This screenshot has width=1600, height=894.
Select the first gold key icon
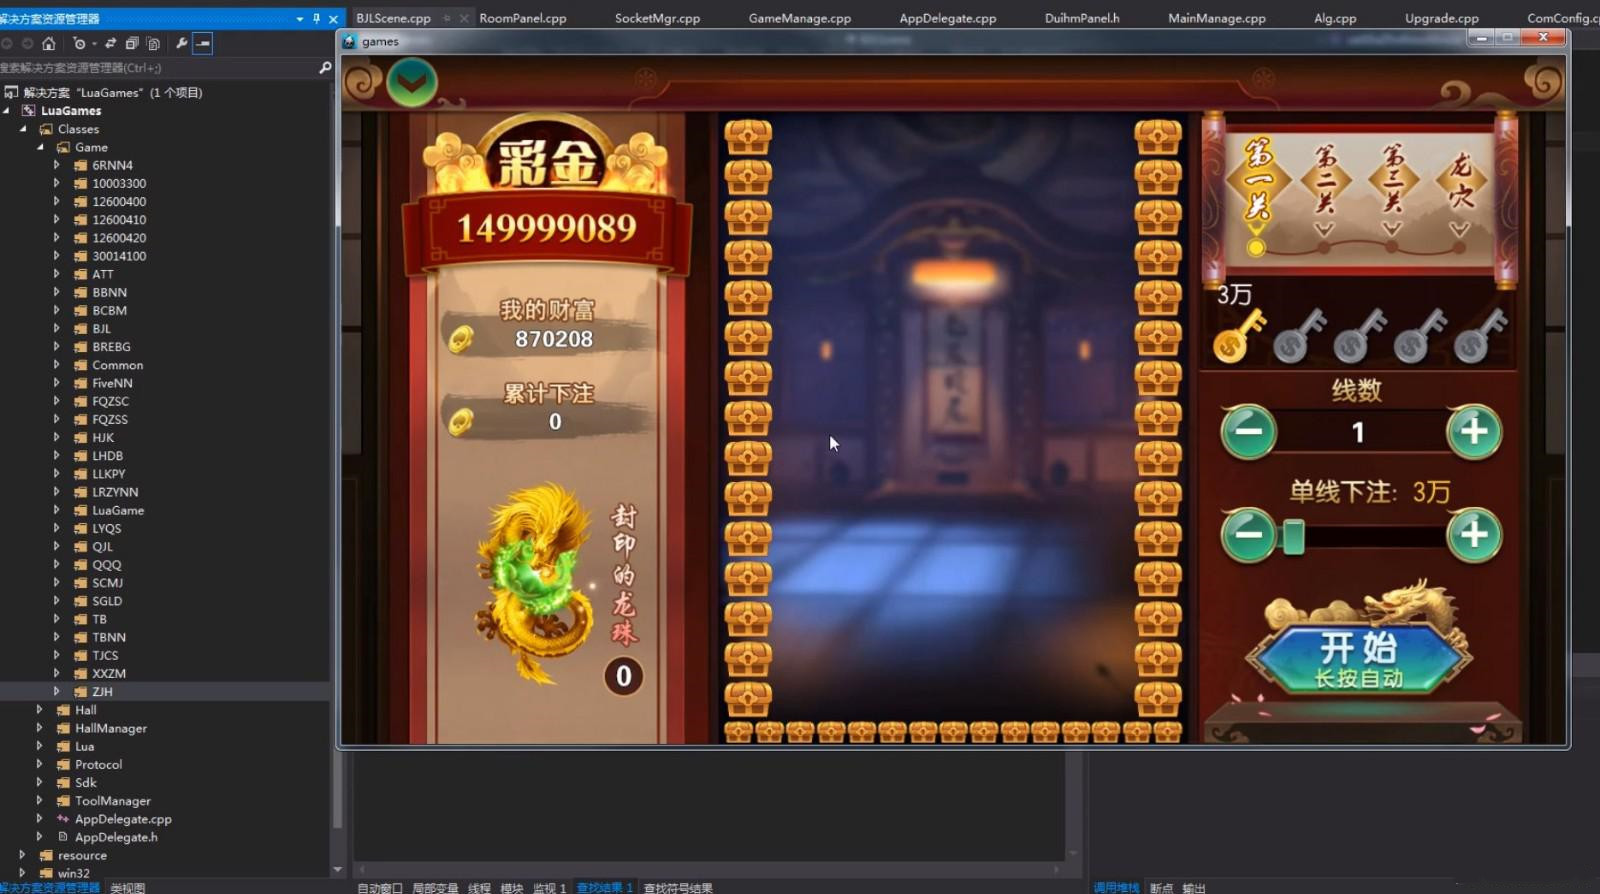[1239, 335]
